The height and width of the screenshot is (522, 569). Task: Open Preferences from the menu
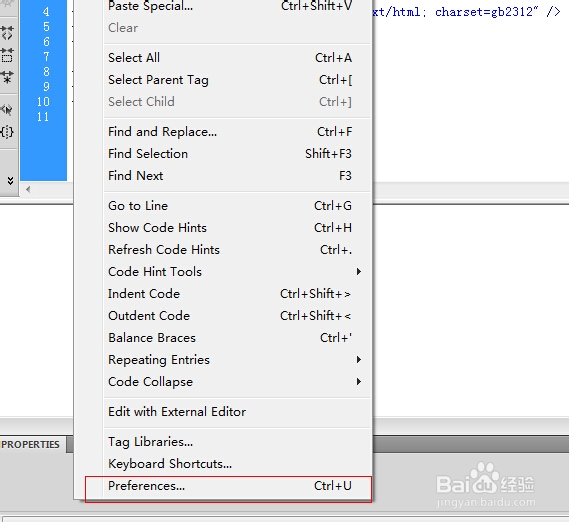click(229, 486)
